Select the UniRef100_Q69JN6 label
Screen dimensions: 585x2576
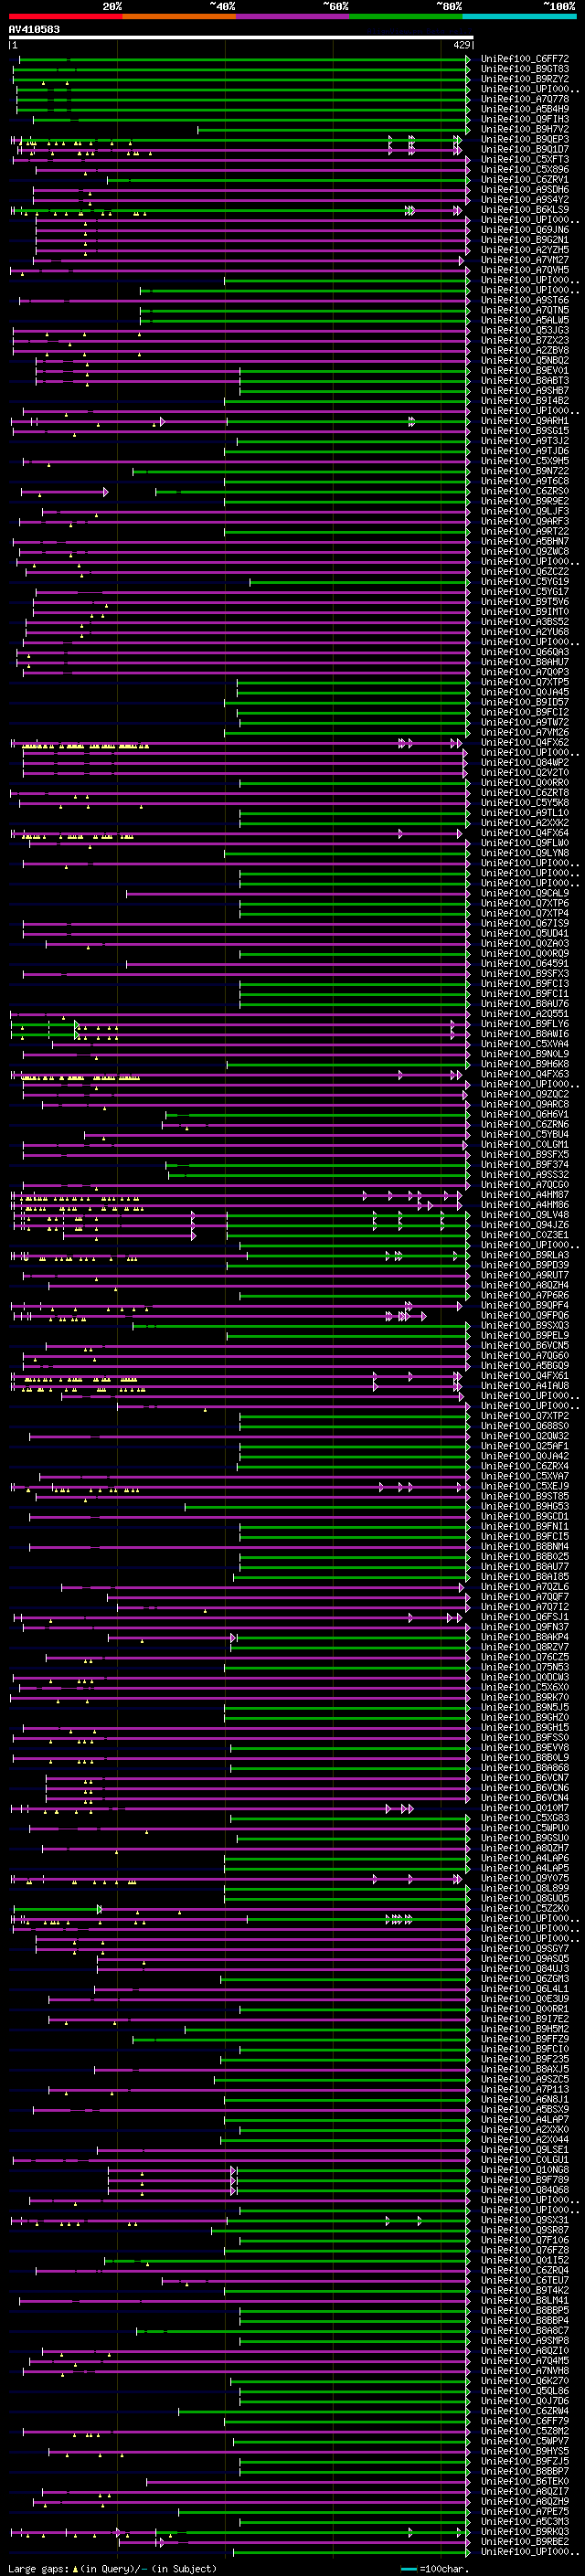tap(524, 230)
